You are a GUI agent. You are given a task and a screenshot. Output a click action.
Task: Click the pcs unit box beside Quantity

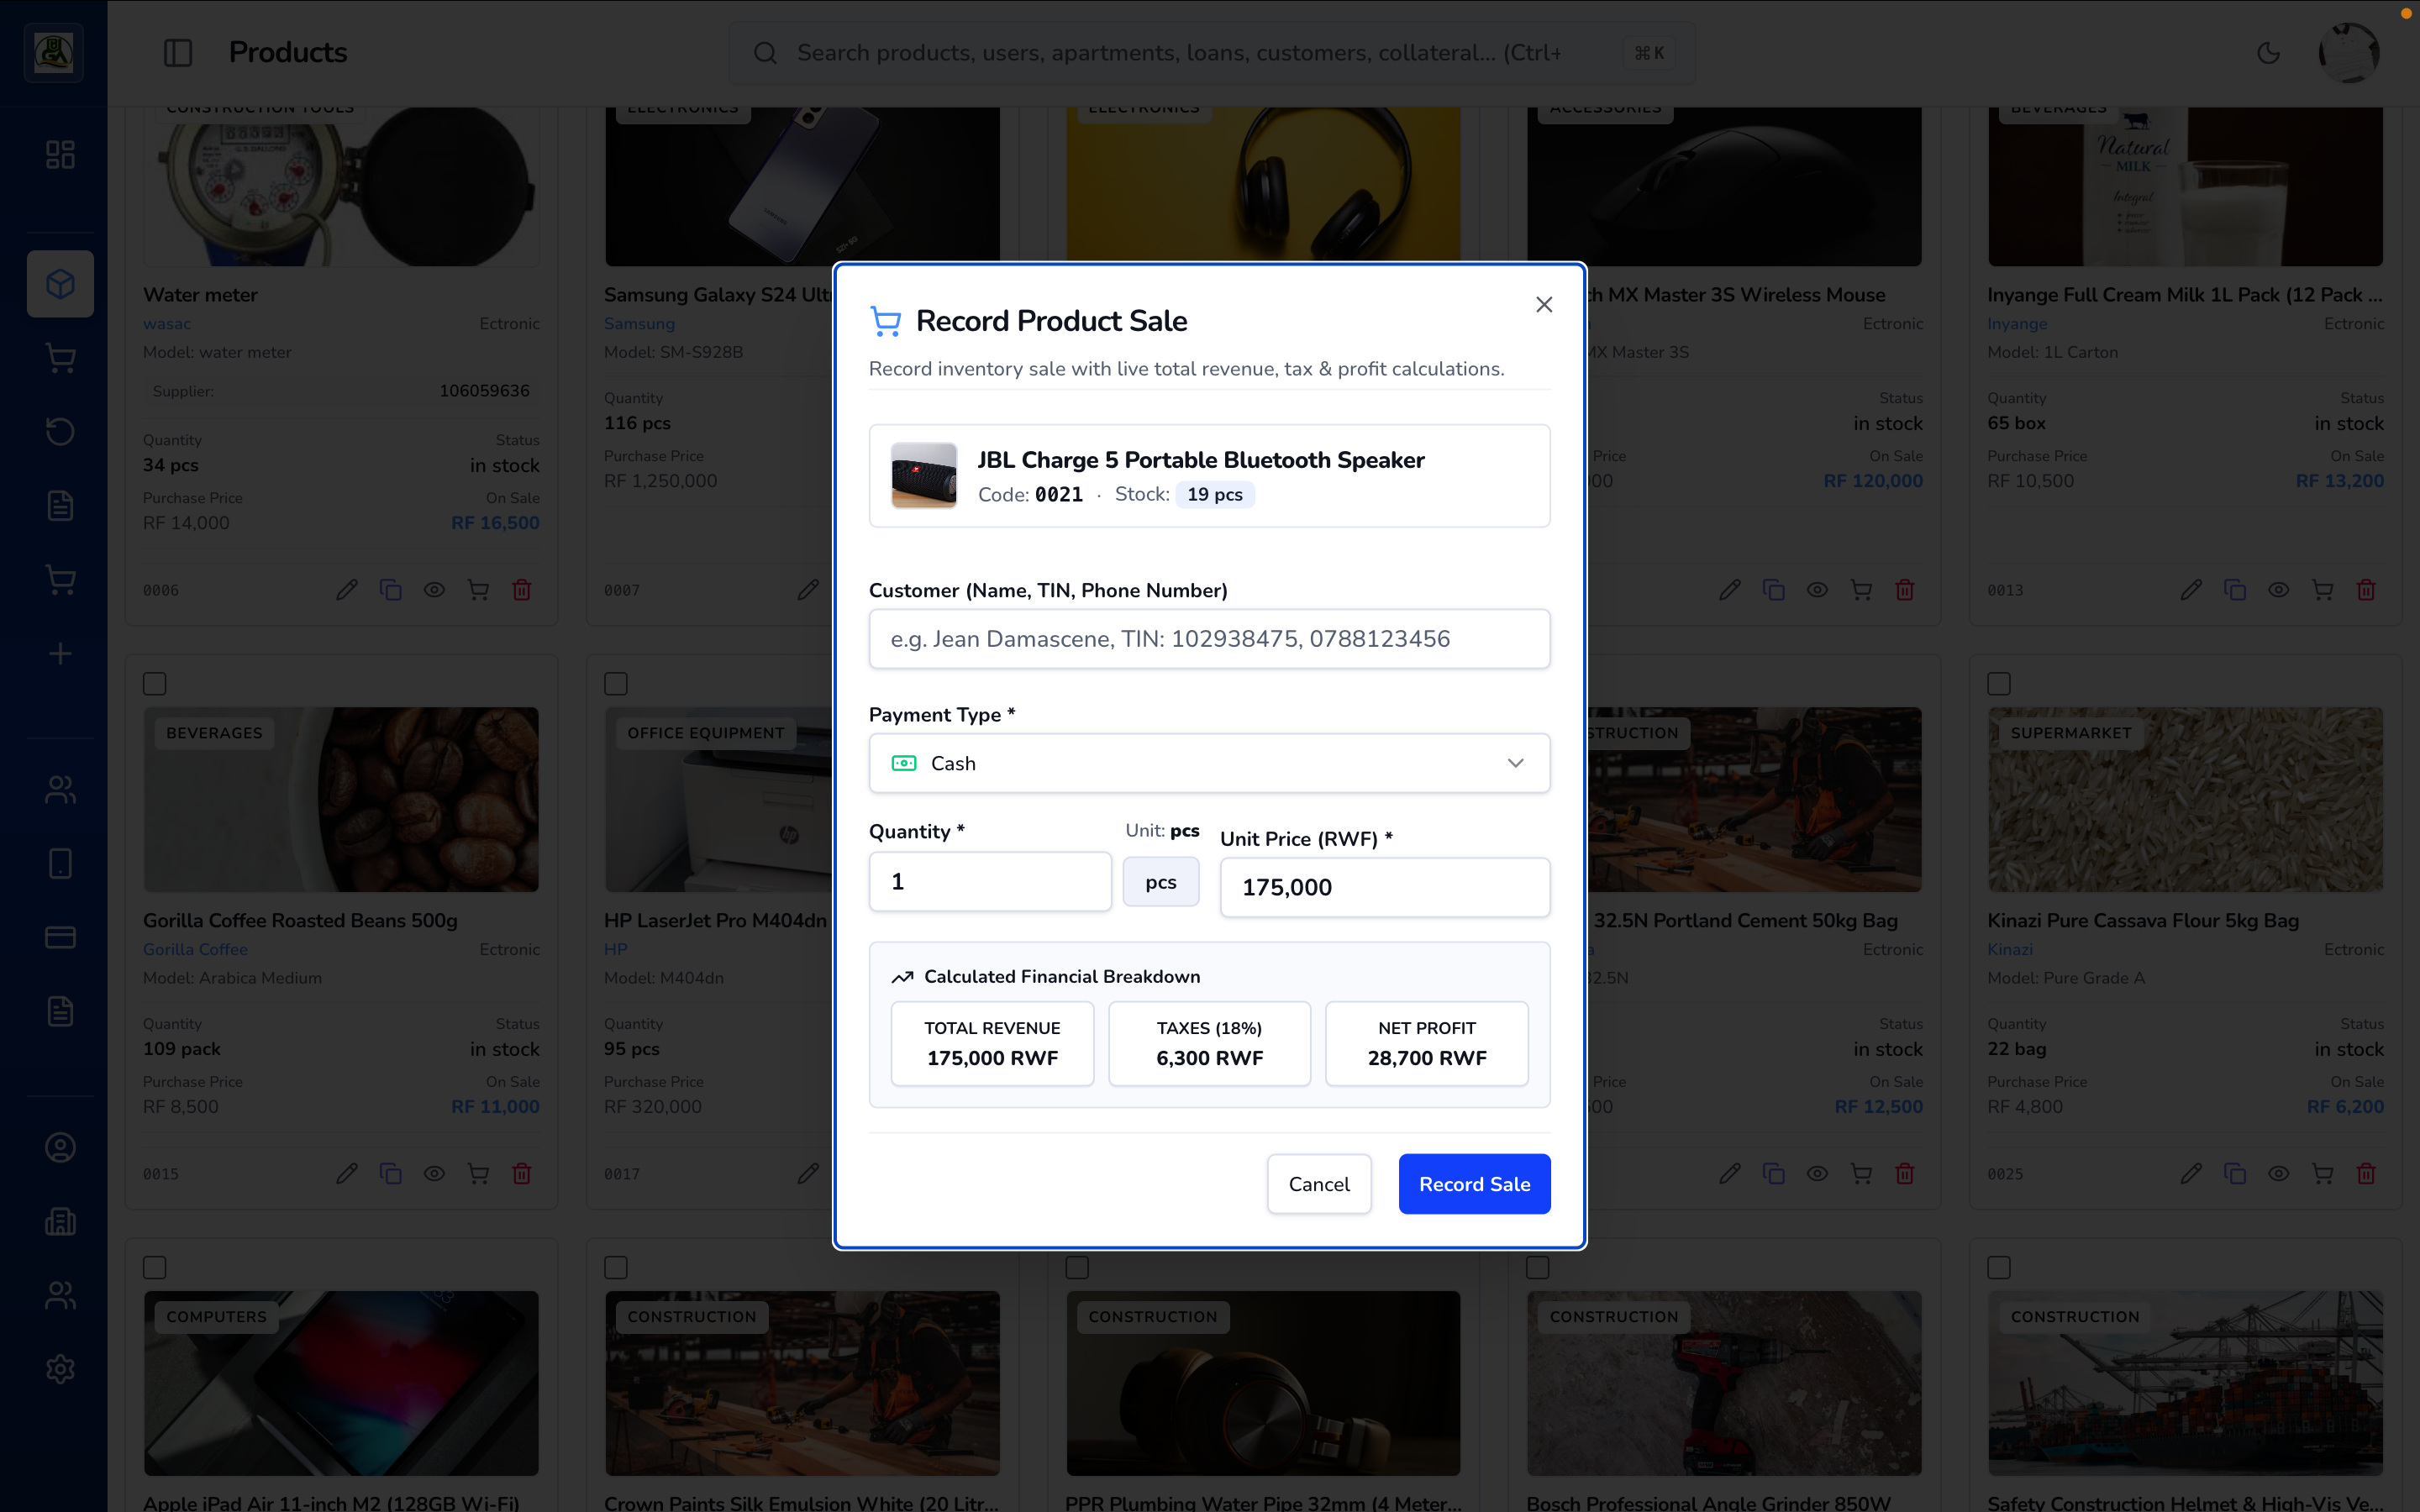[x=1160, y=882]
